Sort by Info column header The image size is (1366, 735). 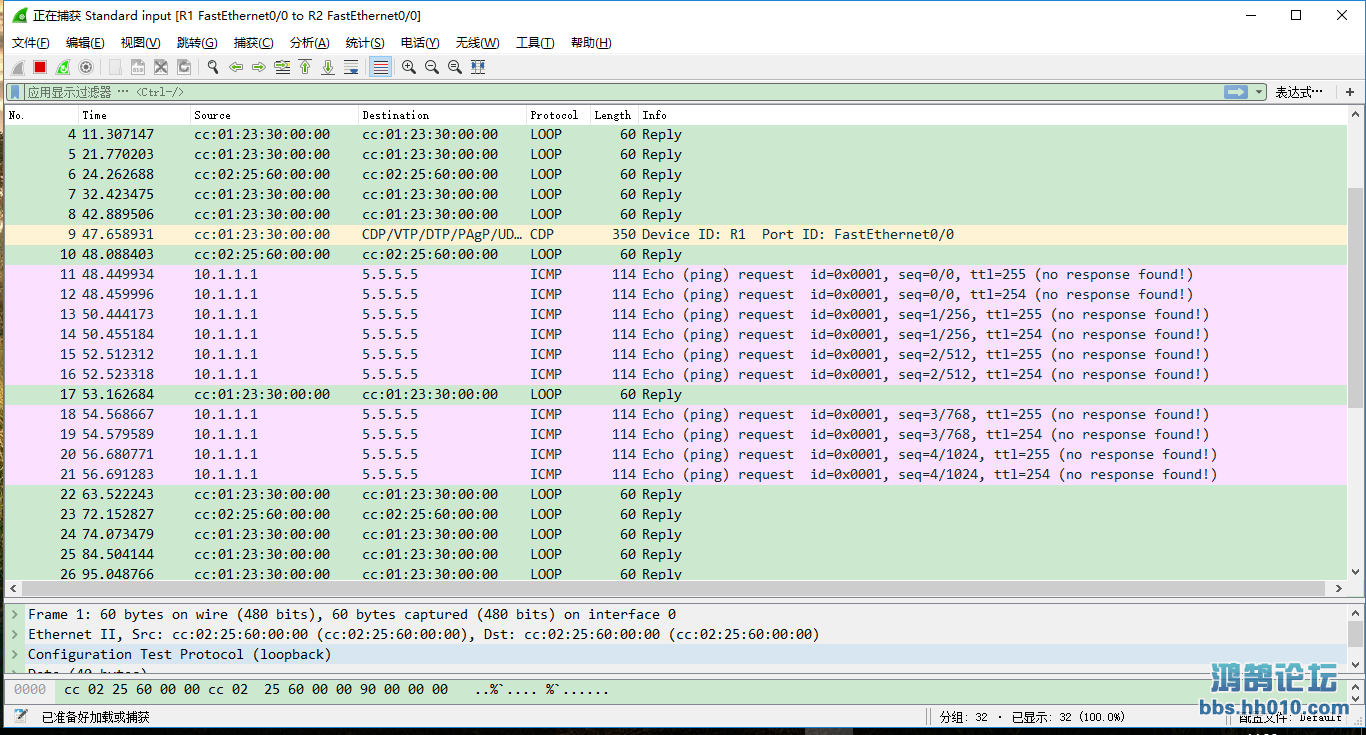coord(992,115)
